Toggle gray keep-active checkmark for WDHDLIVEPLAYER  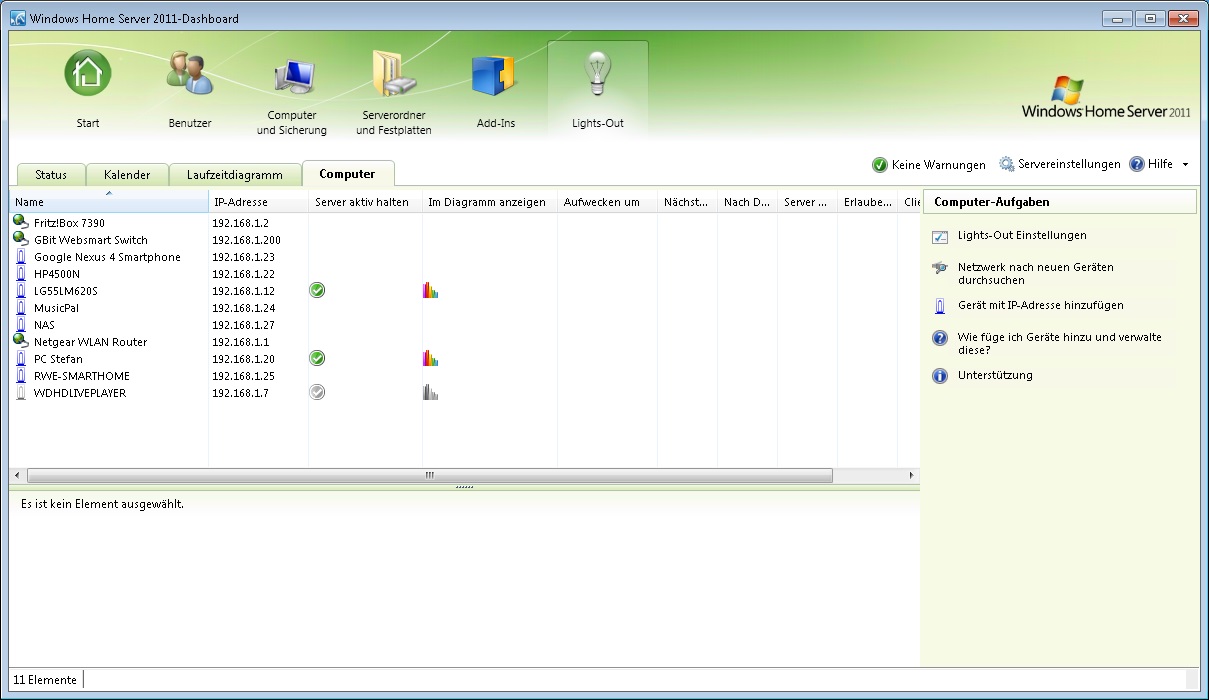[x=317, y=392]
